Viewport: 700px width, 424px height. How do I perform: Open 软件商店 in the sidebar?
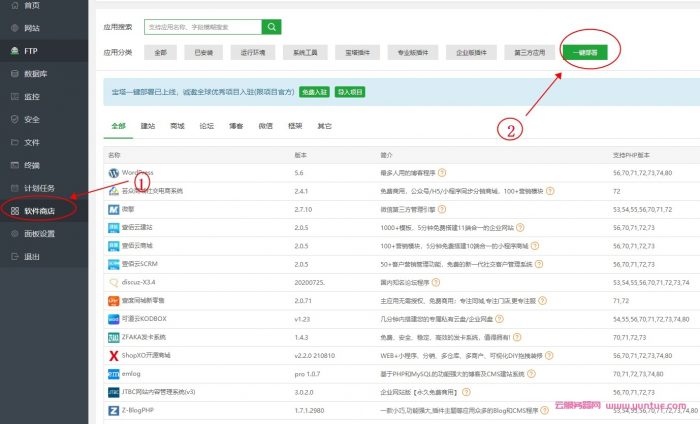pyautogui.click(x=39, y=211)
